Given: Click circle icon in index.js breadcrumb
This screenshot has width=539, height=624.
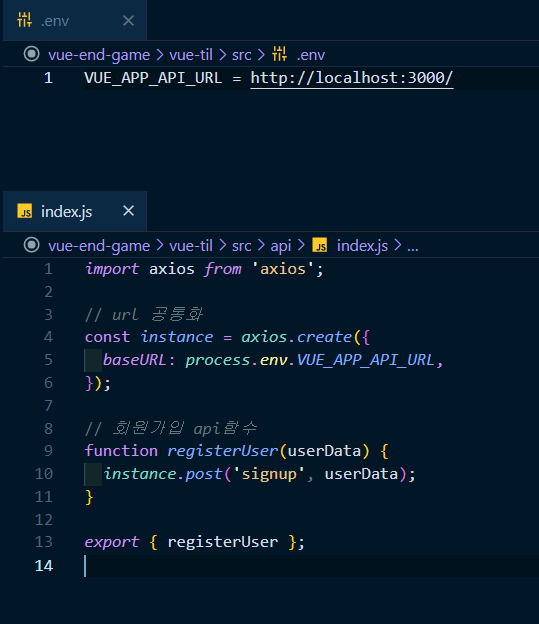Looking at the screenshot, I should [x=31, y=245].
